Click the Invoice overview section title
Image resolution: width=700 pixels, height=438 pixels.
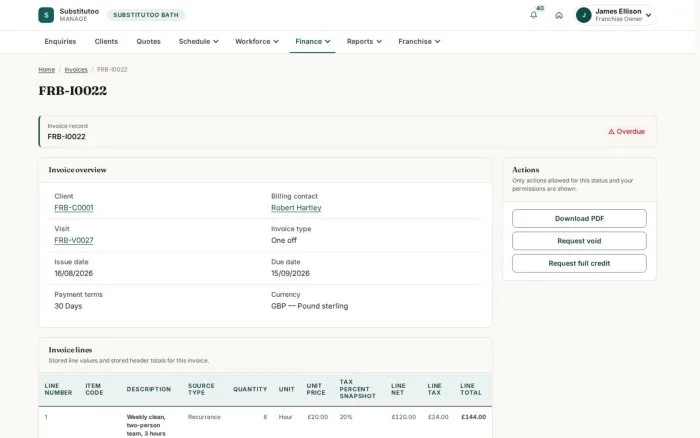(78, 170)
